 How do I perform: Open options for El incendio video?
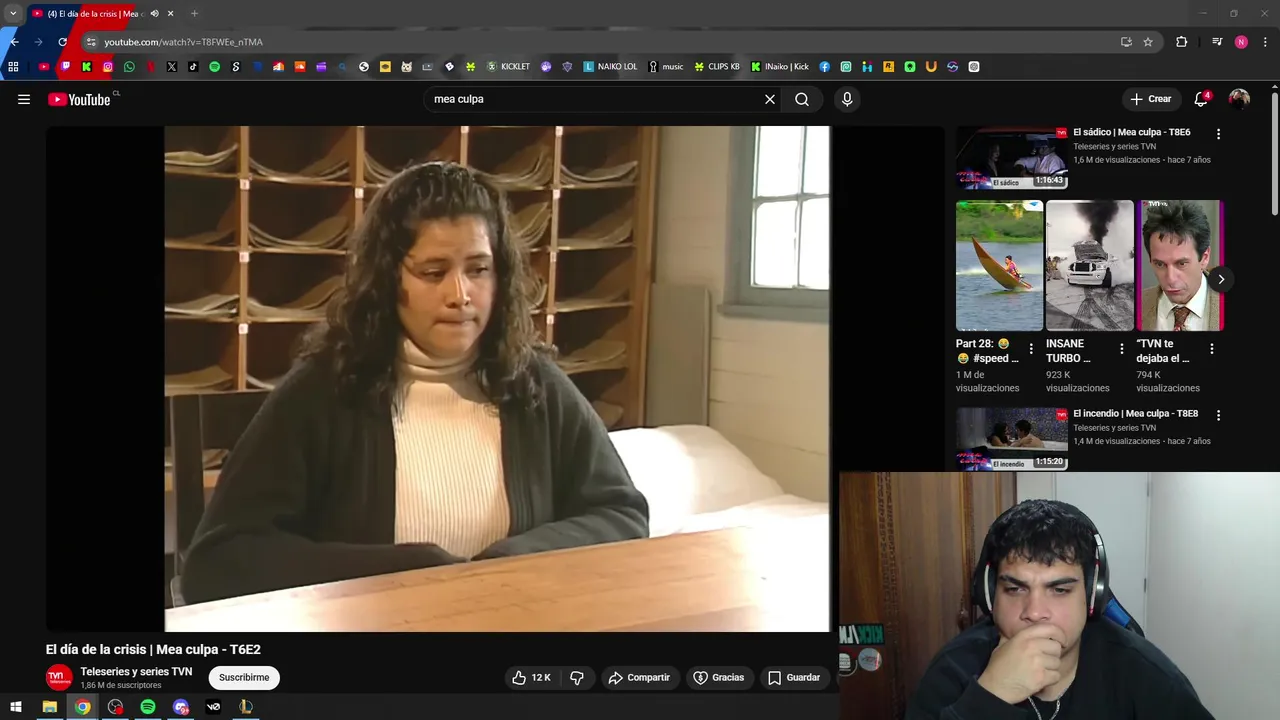click(1218, 415)
